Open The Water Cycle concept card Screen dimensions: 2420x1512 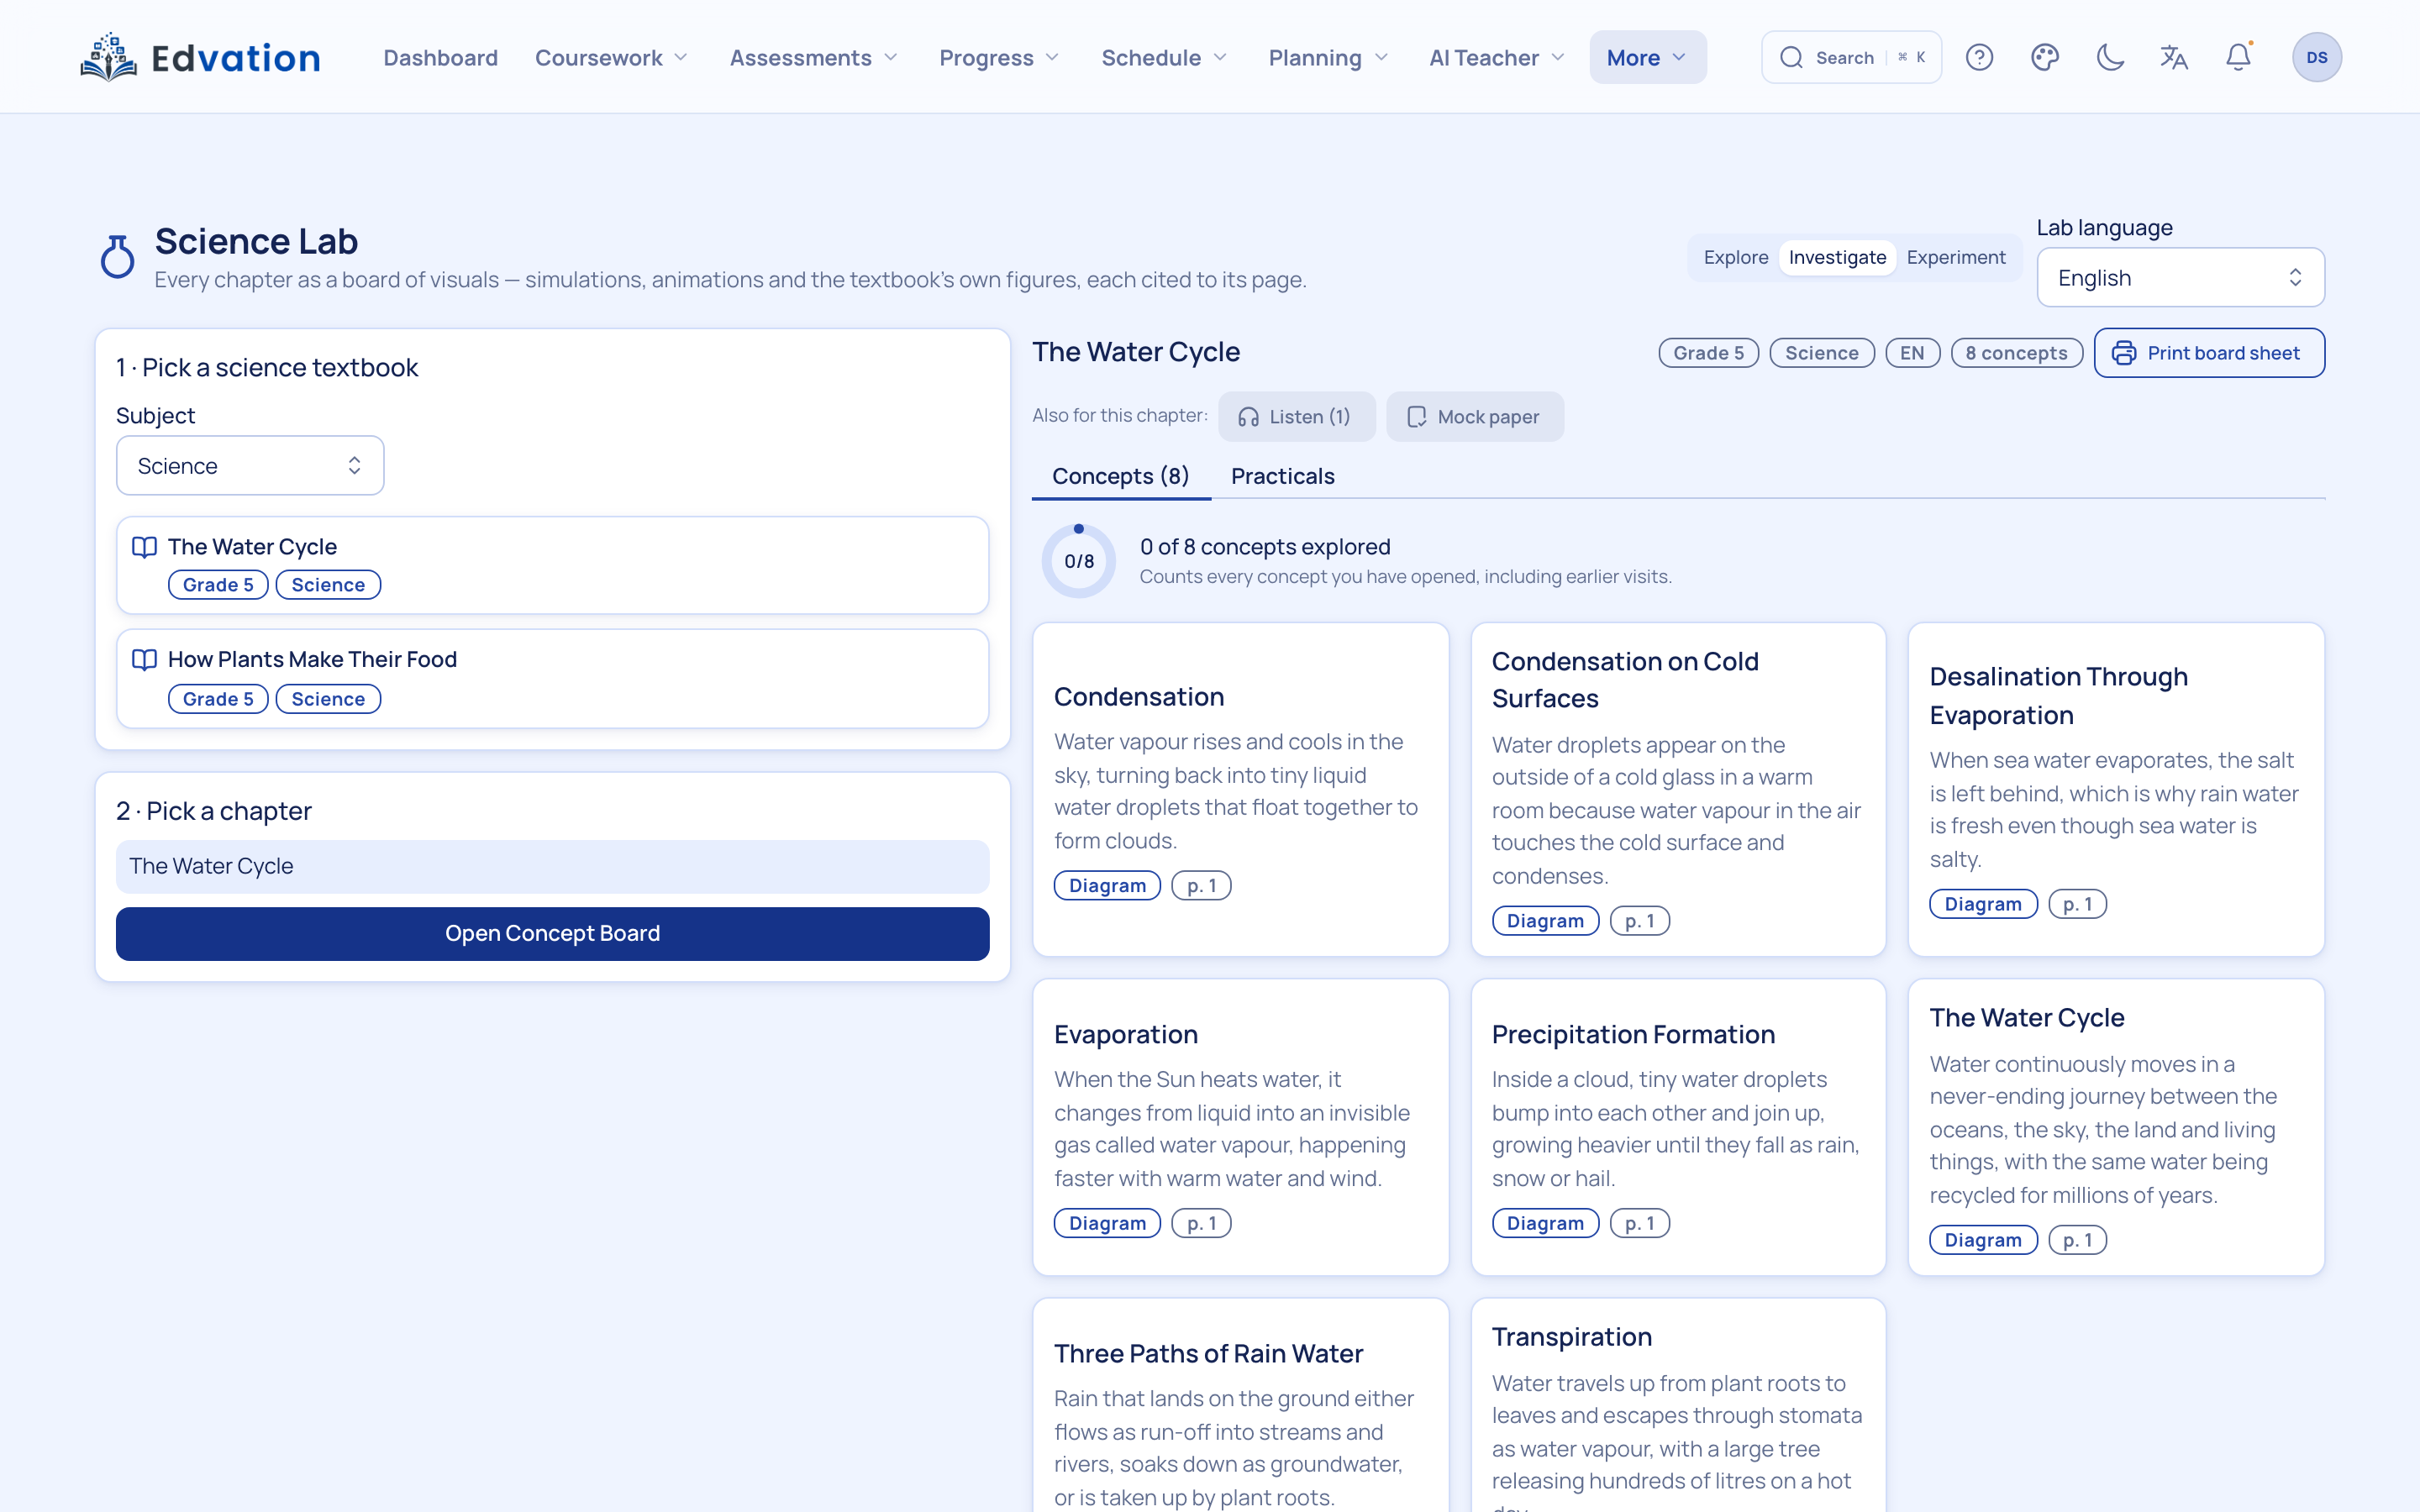click(x=2116, y=1127)
